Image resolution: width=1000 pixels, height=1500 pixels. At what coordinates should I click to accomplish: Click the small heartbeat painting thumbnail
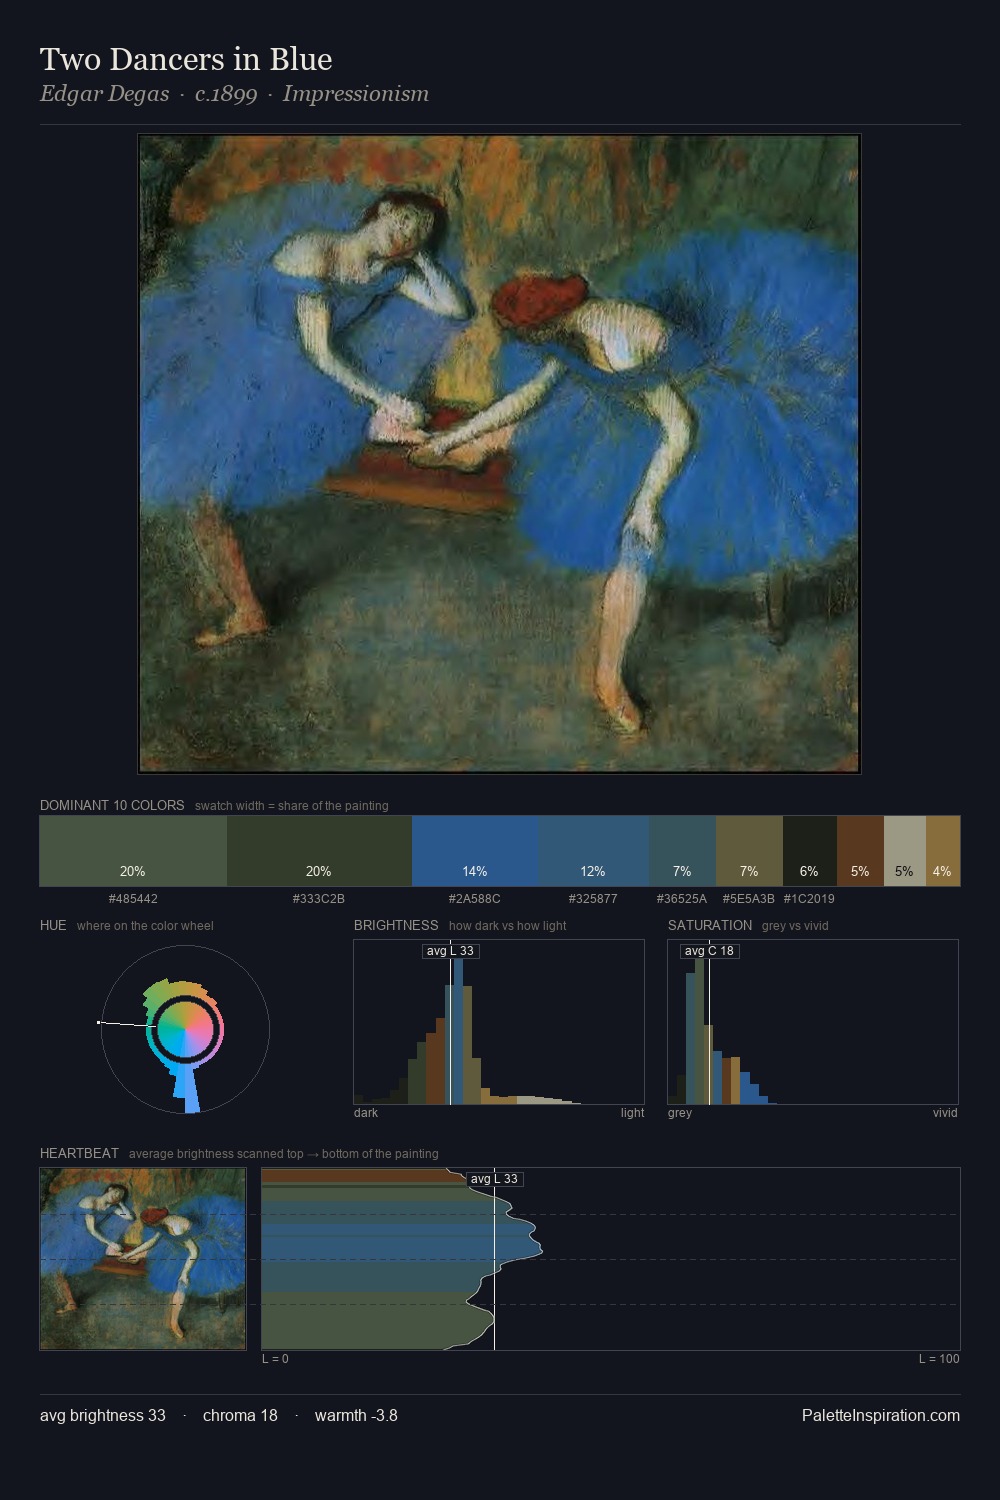(143, 1259)
